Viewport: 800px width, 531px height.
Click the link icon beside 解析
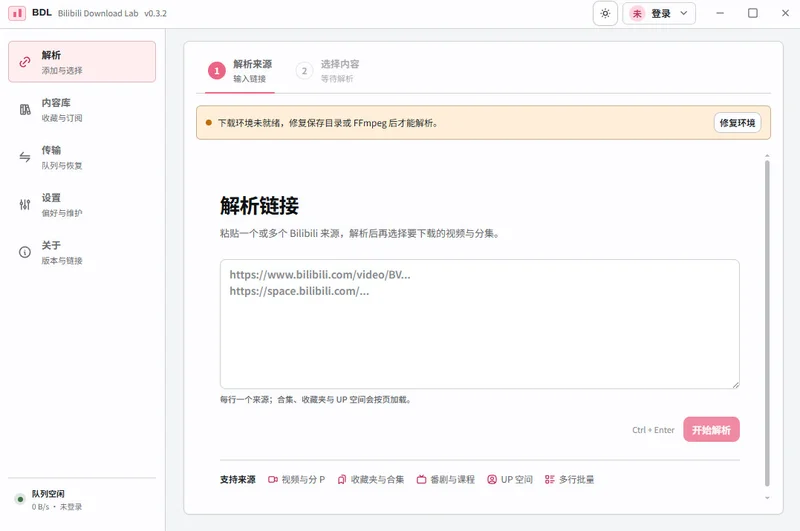[24, 62]
